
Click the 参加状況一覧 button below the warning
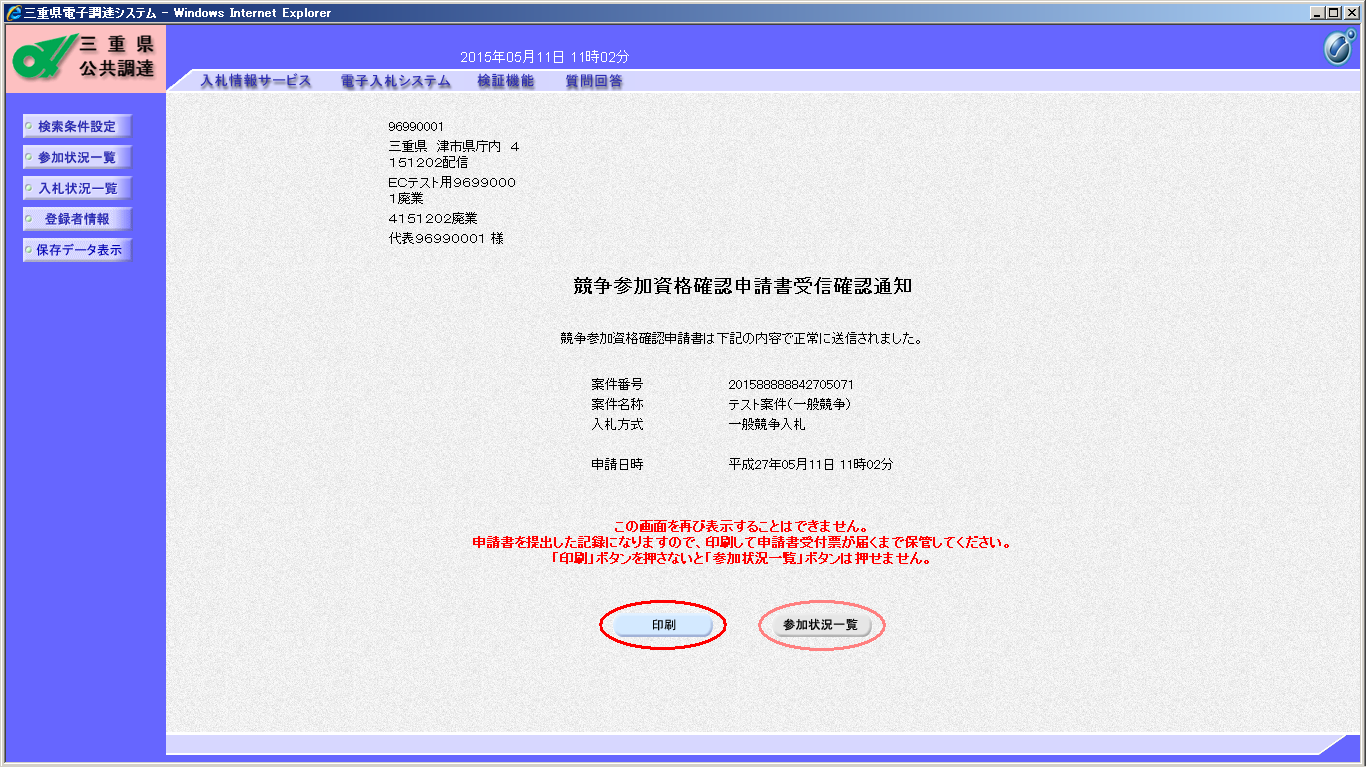pos(821,625)
